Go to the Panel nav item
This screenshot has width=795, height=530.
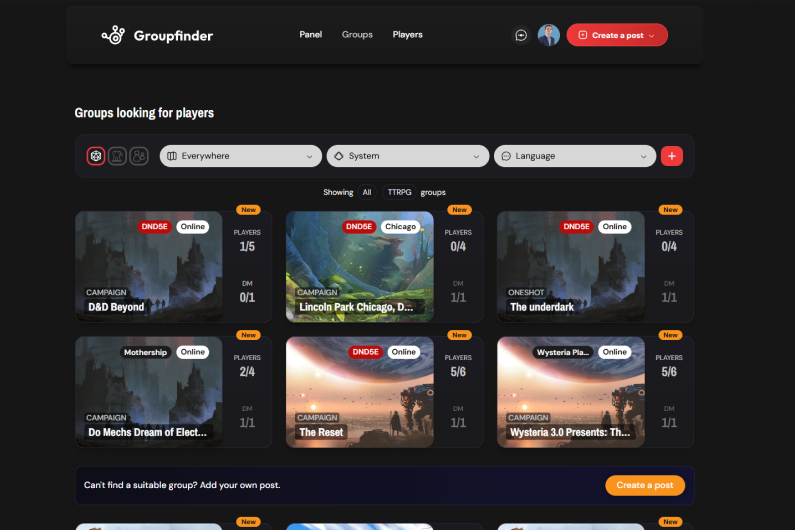coord(310,34)
